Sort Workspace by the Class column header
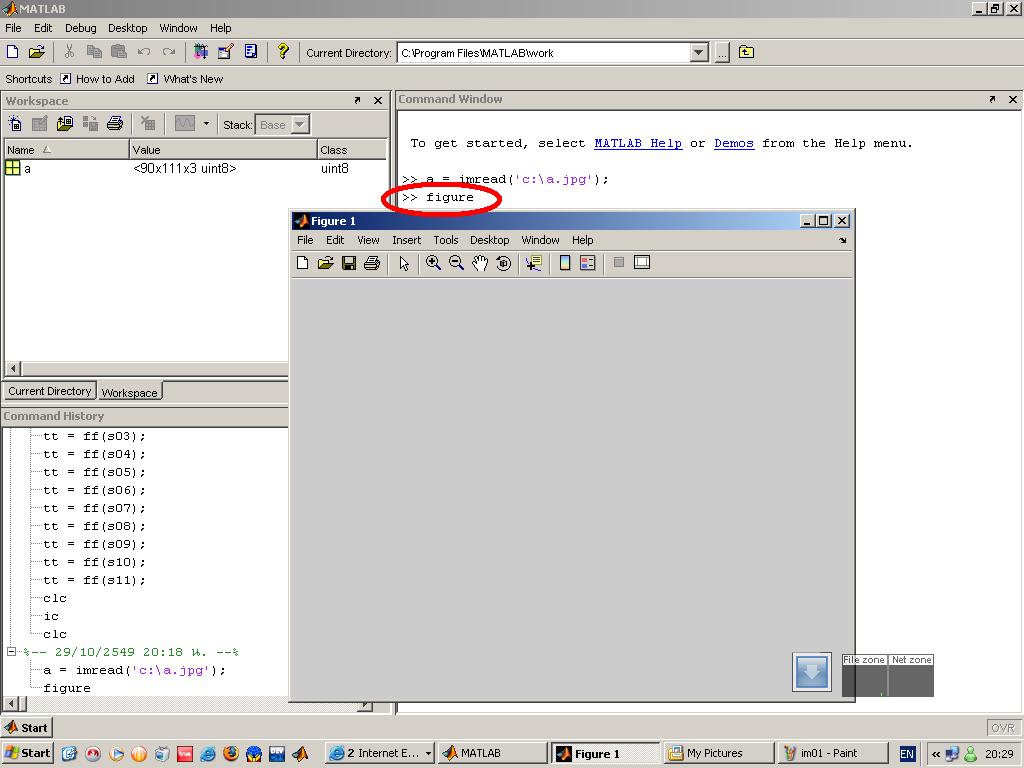Screen dimensions: 1024x768 pyautogui.click(x=352, y=150)
